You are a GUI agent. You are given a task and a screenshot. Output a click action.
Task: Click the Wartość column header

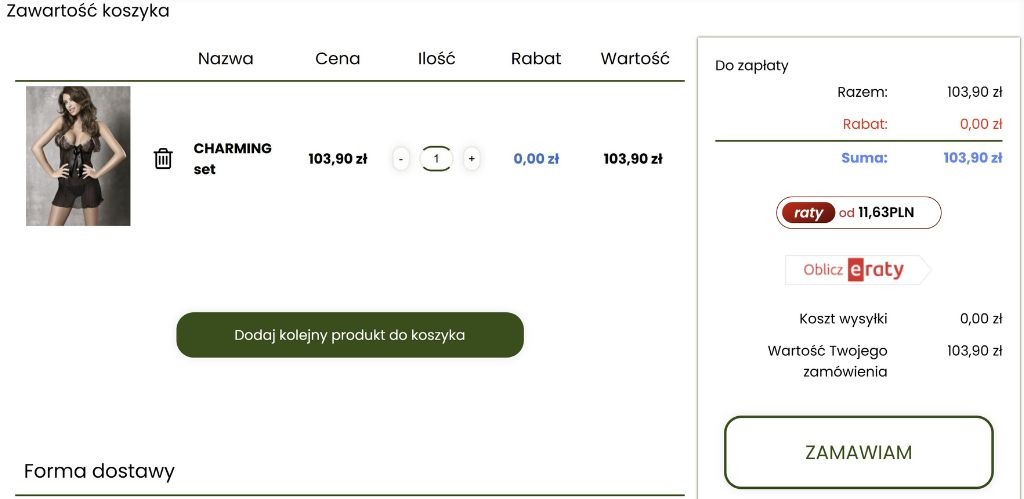point(635,59)
